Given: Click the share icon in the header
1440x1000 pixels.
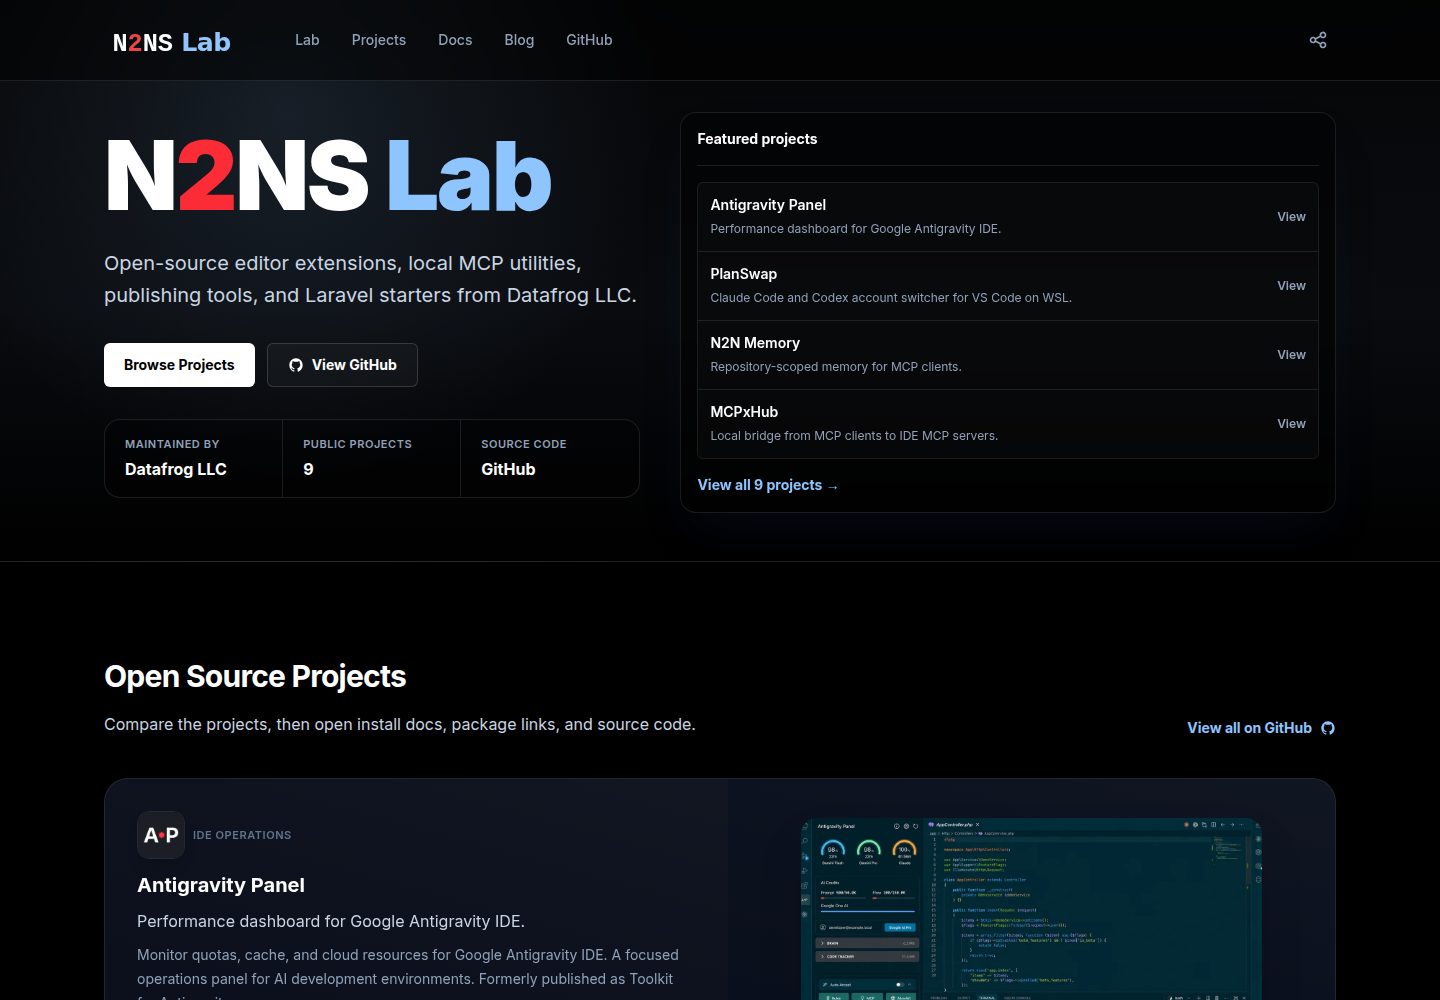Looking at the screenshot, I should click(x=1318, y=40).
